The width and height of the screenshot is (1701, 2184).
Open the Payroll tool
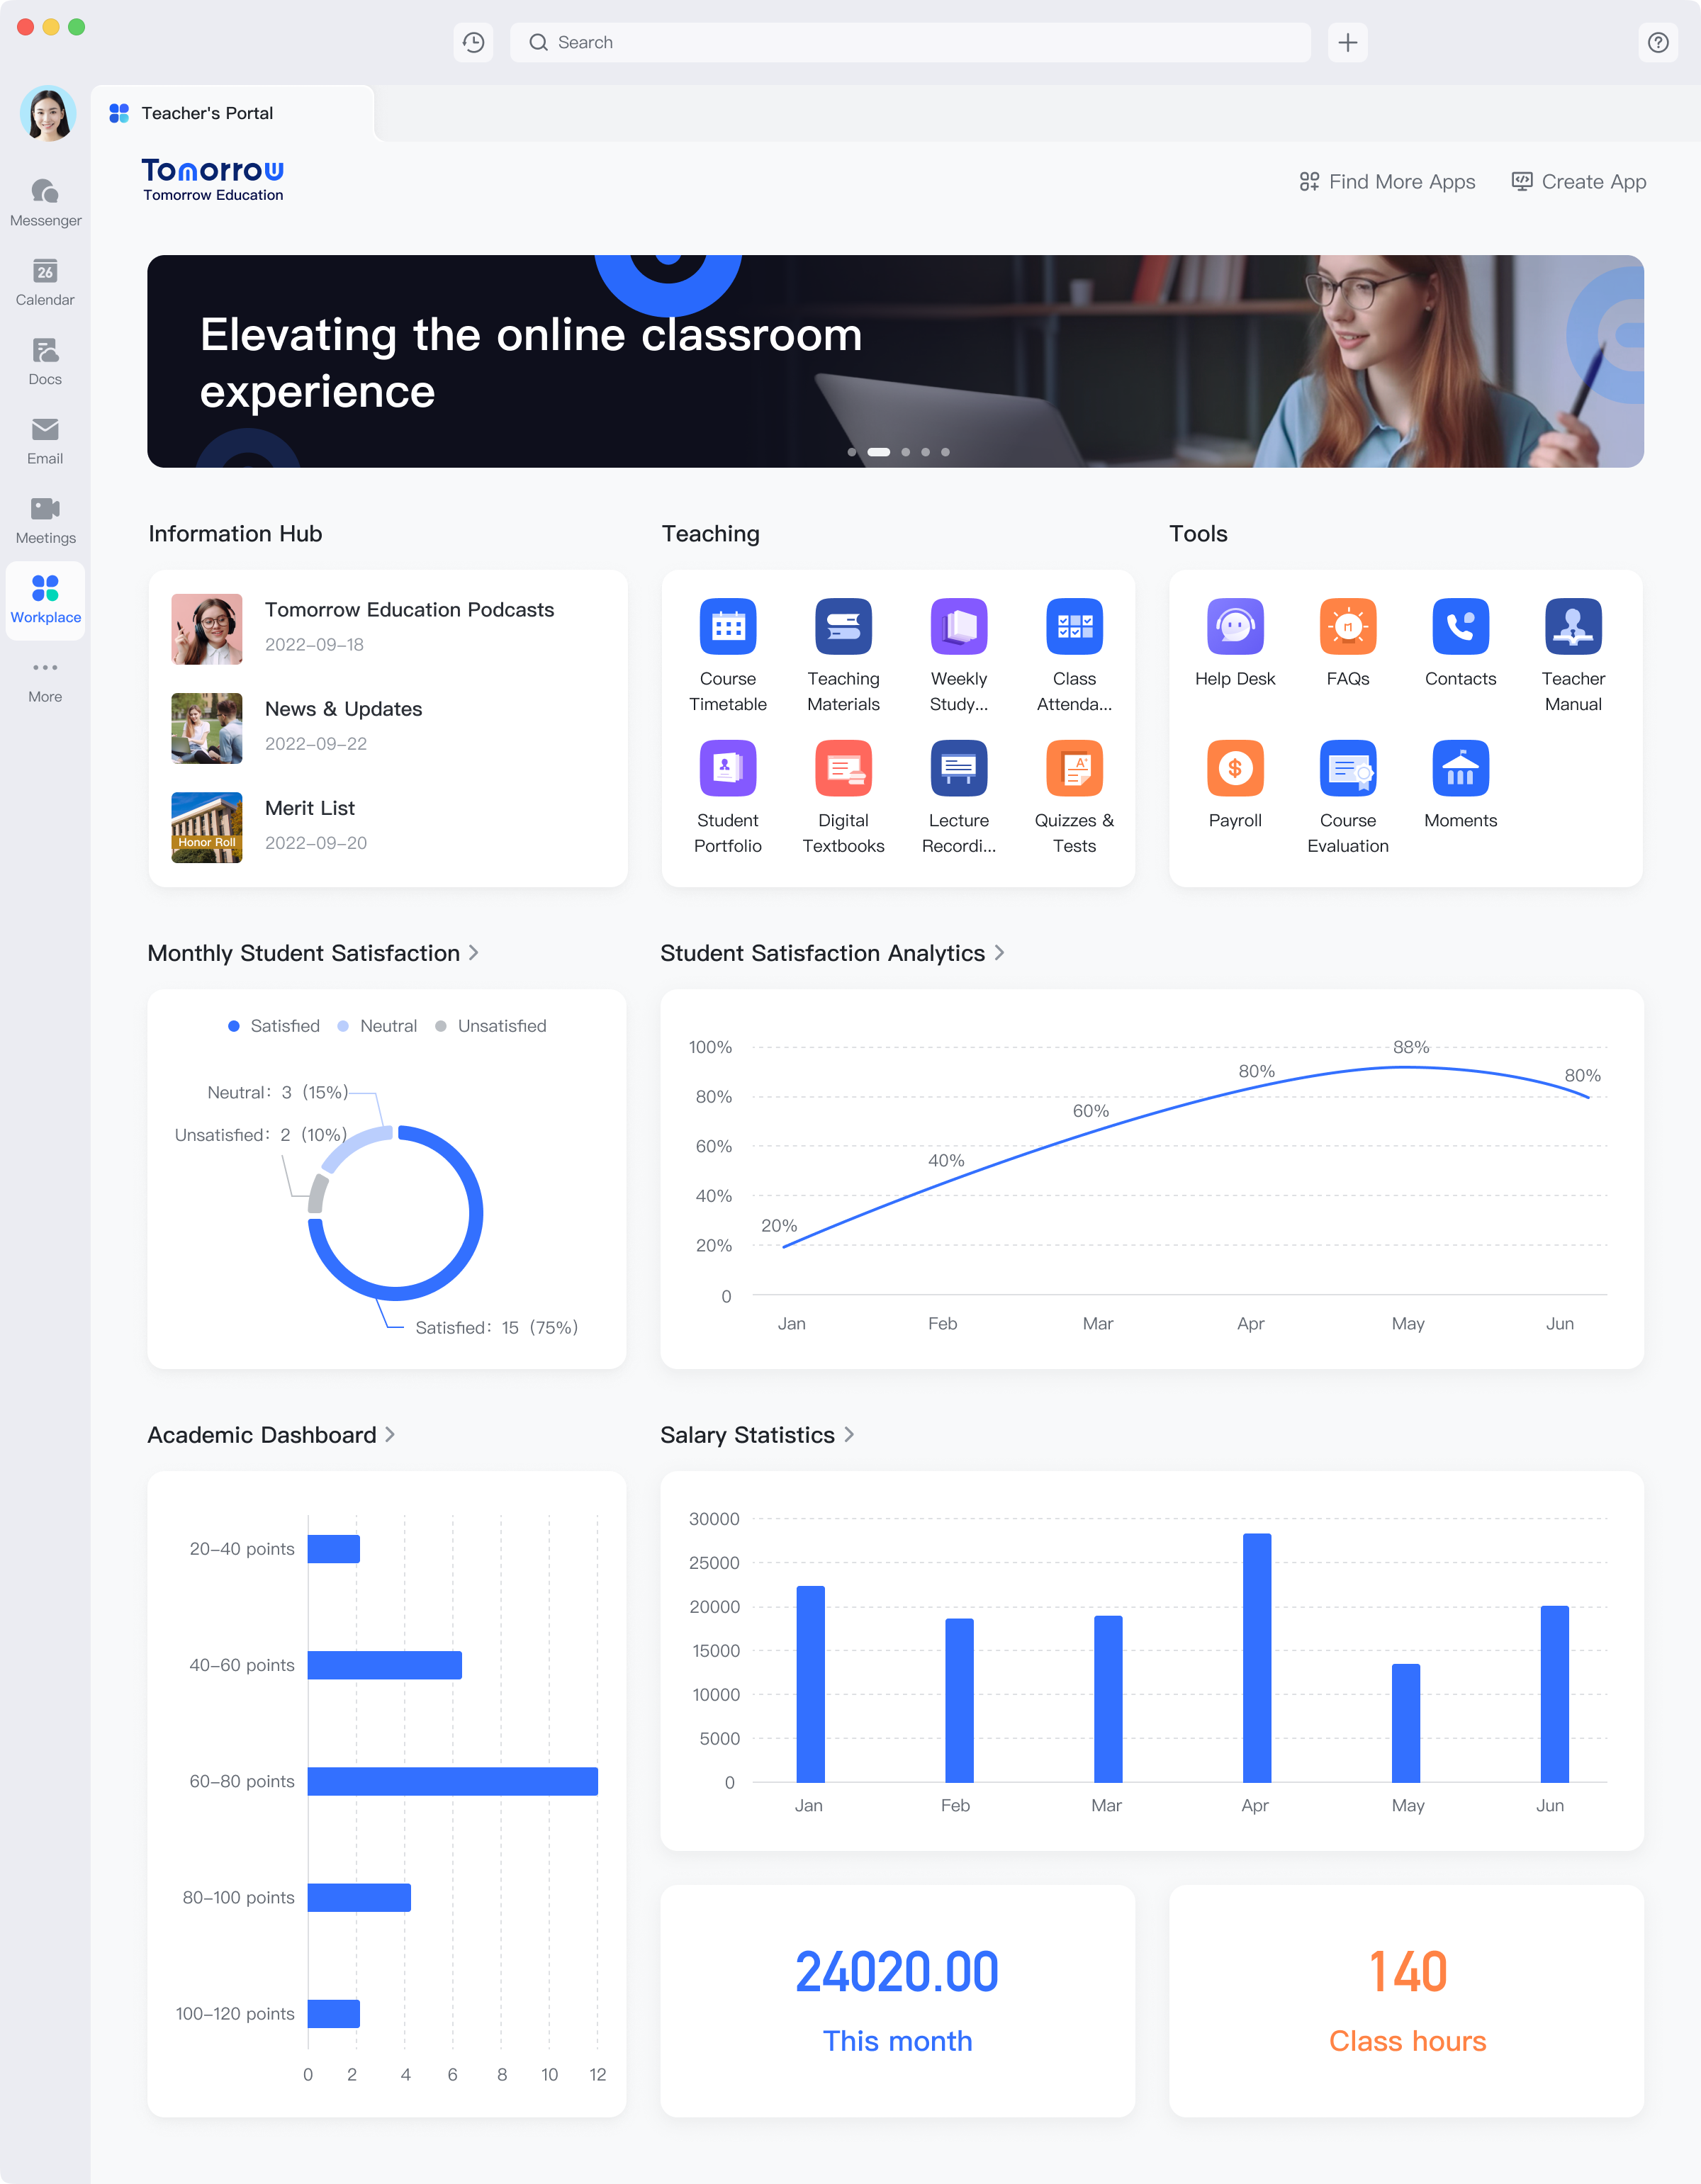coord(1236,768)
